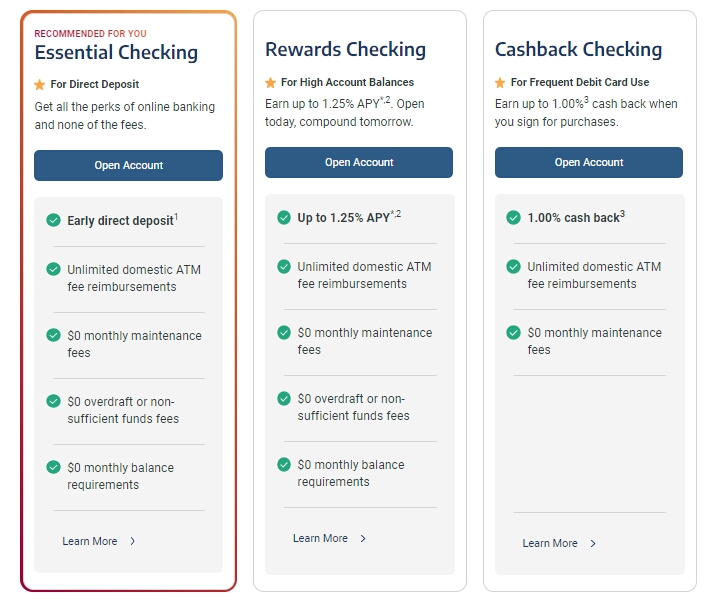Click green checkmark next to Early direct deposit
This screenshot has width=719, height=611.
[53, 220]
